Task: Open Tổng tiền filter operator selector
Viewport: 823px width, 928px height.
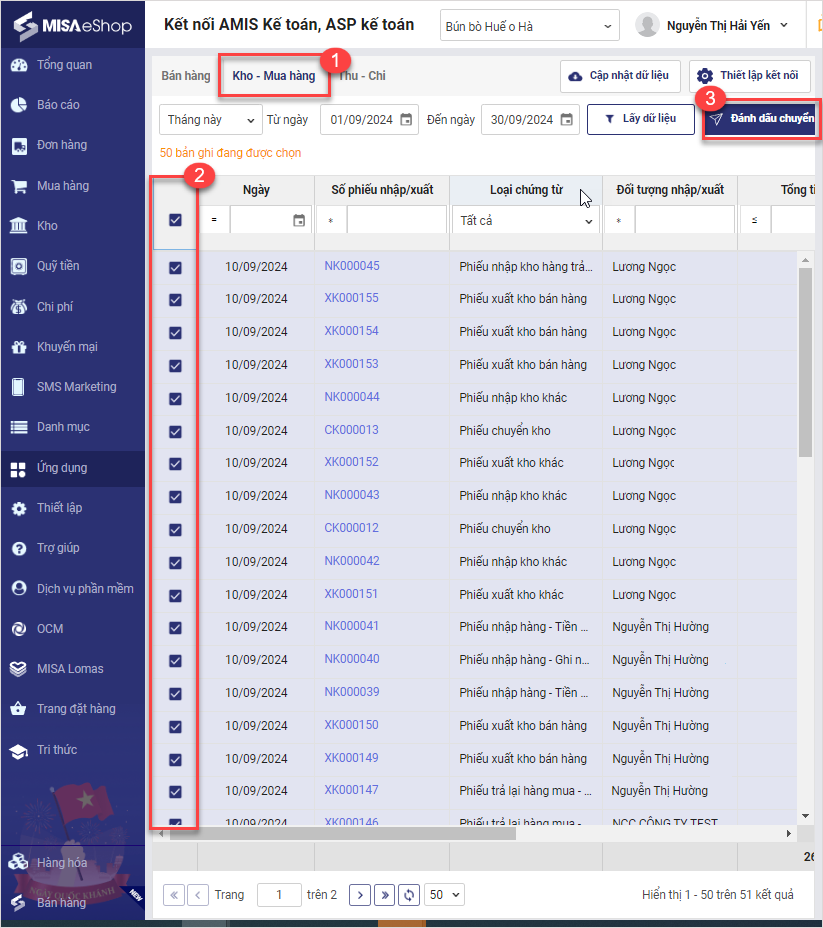Action: click(x=754, y=220)
